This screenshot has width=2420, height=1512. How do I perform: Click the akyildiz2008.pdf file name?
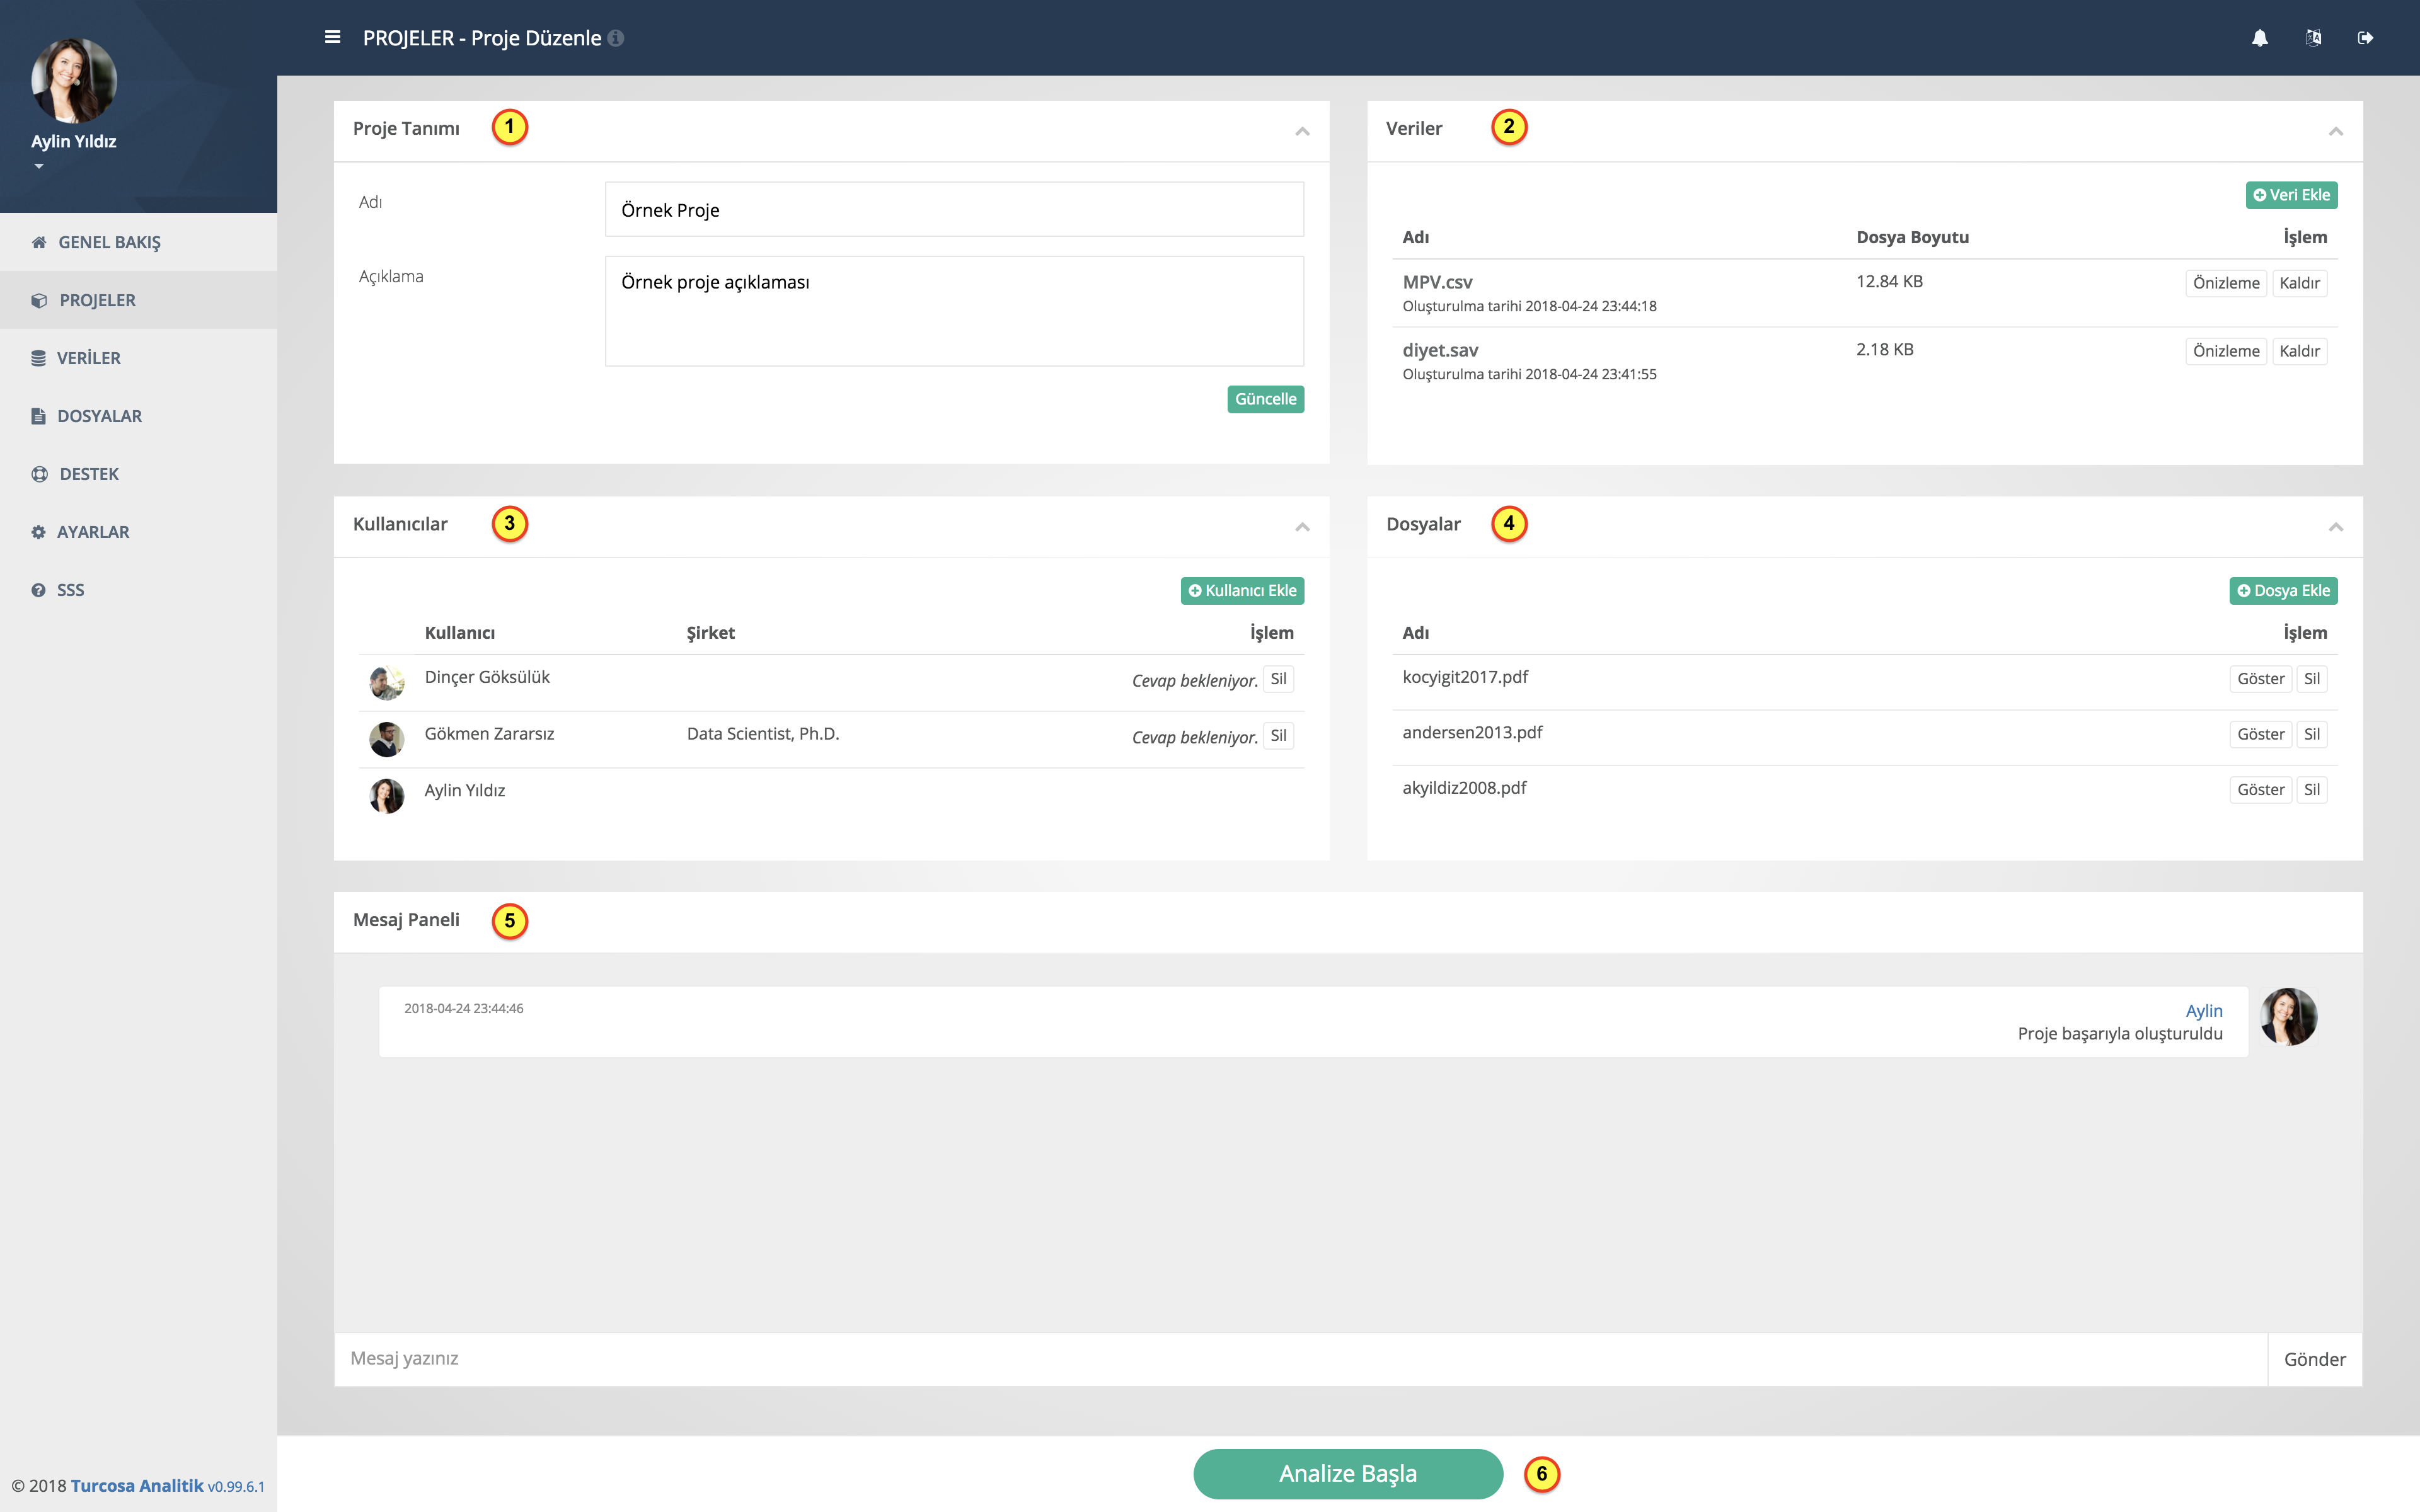(x=1464, y=788)
